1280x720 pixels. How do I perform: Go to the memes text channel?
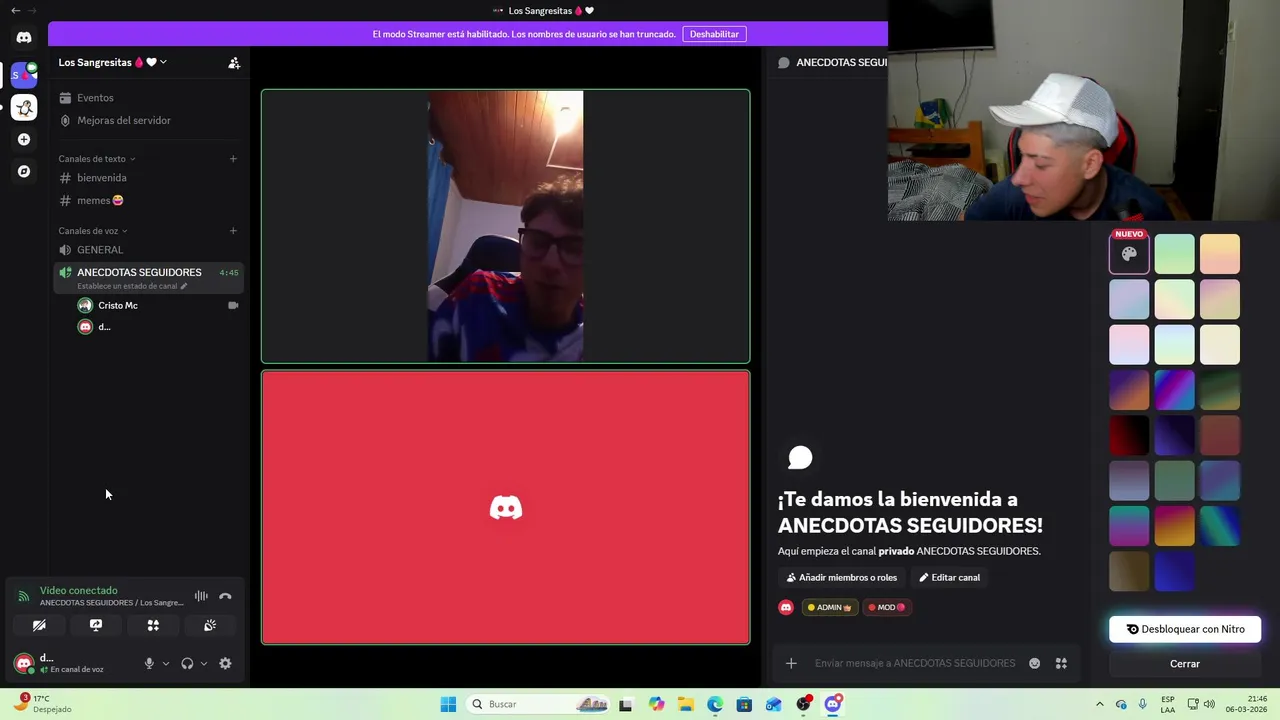coord(148,200)
